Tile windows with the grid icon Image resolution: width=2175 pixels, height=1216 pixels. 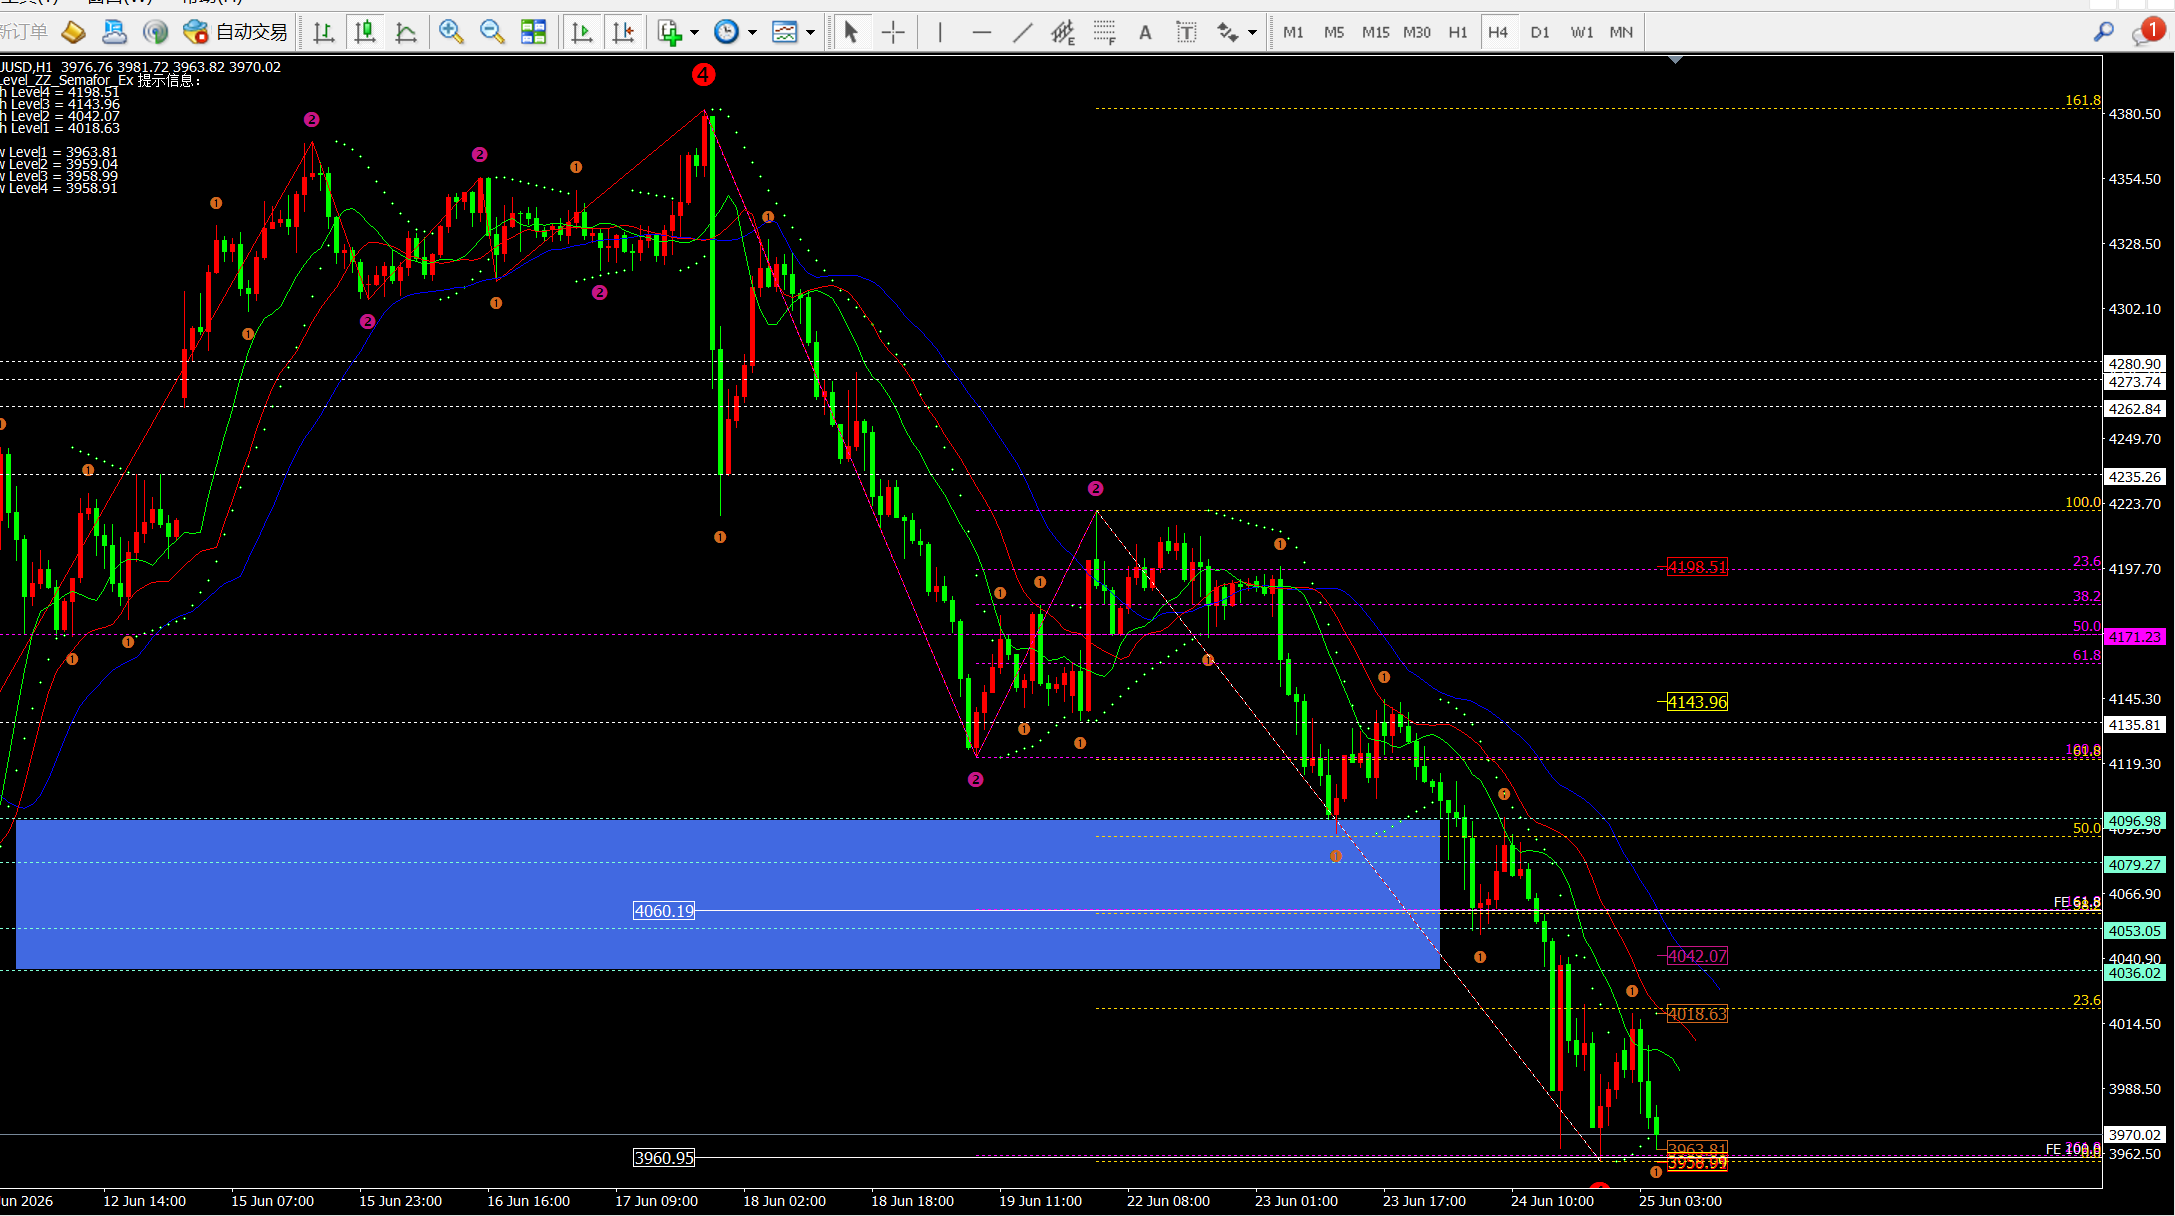[534, 33]
